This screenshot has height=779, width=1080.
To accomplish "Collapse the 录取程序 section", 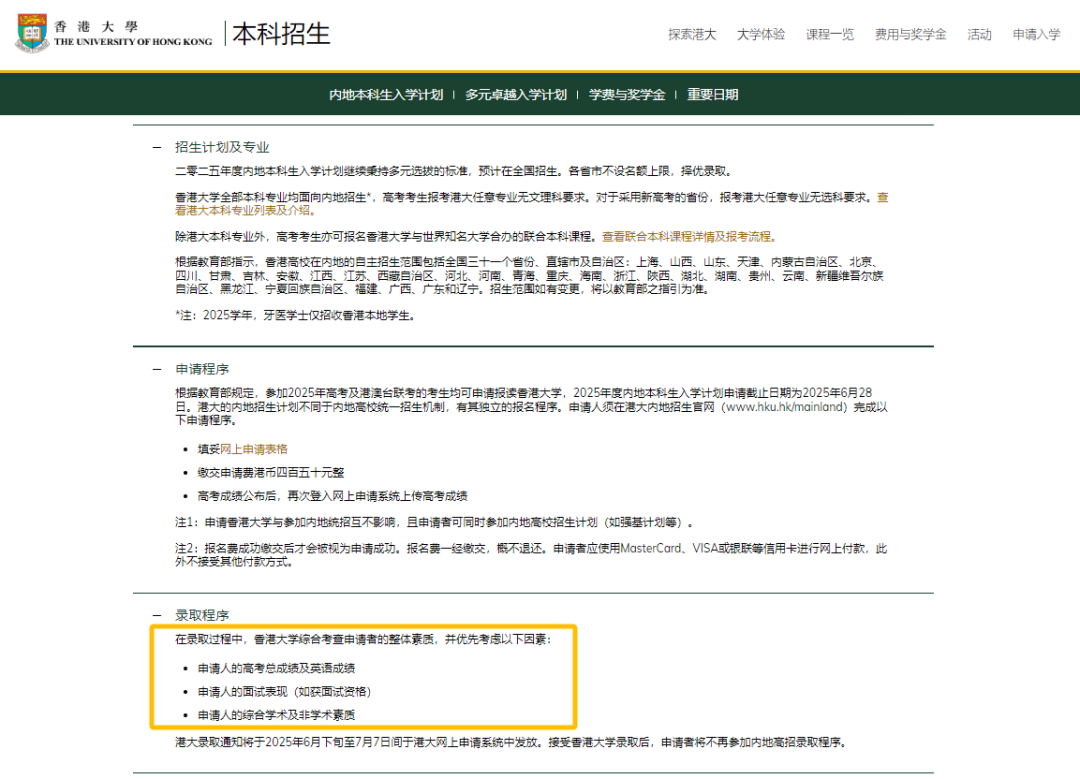I will pos(157,615).
